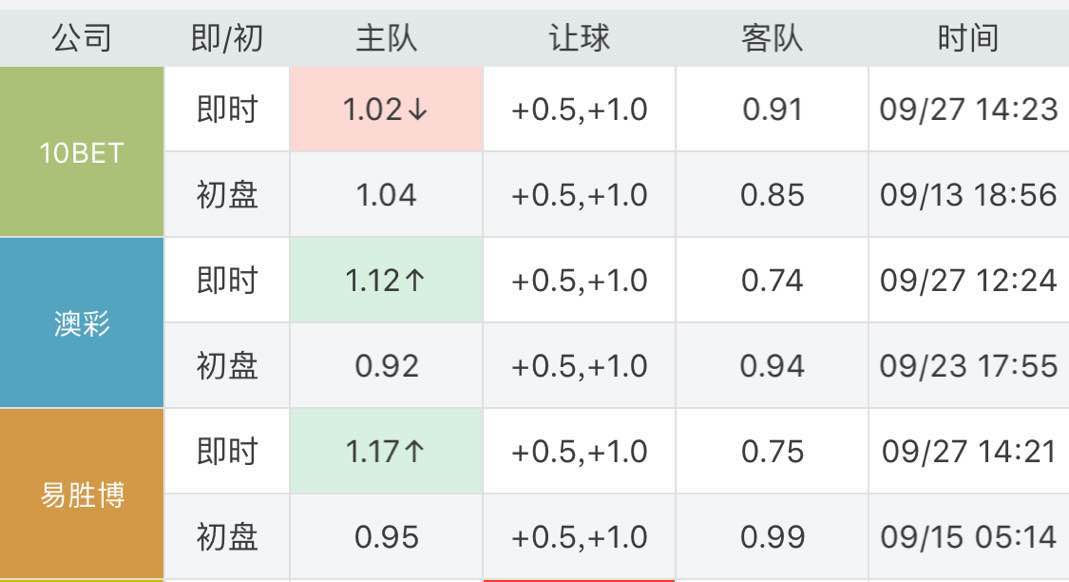Click the 1.12 rising home odds

386,281
